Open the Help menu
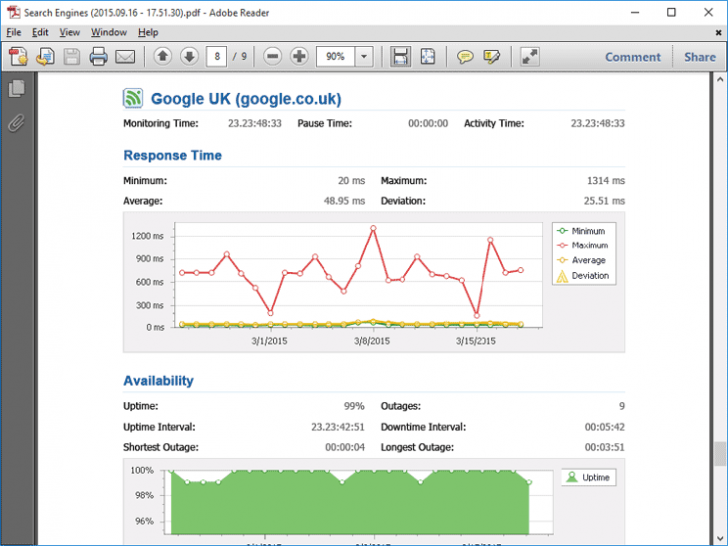This screenshot has height=546, width=728. (x=148, y=32)
